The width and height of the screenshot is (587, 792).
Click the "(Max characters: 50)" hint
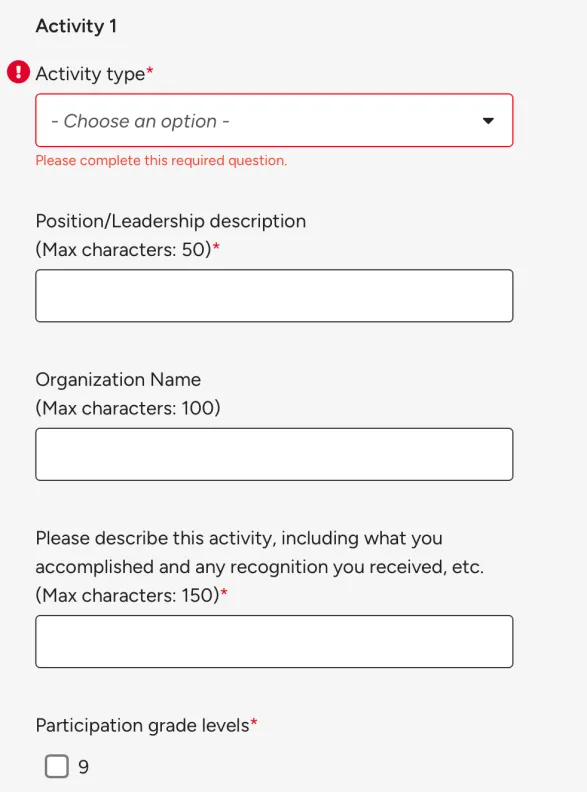(x=123, y=250)
